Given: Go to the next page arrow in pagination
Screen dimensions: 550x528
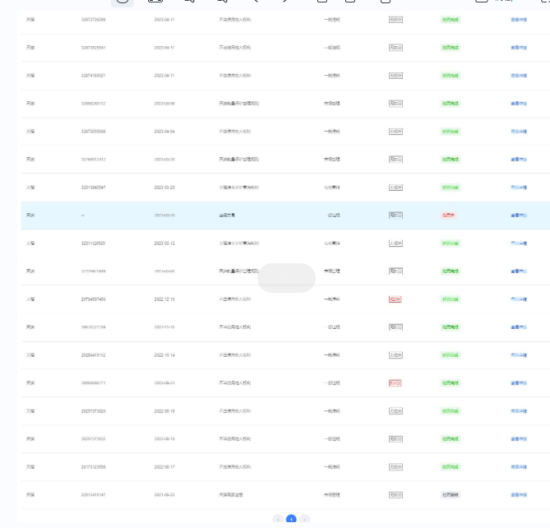Looking at the screenshot, I should coord(304,519).
